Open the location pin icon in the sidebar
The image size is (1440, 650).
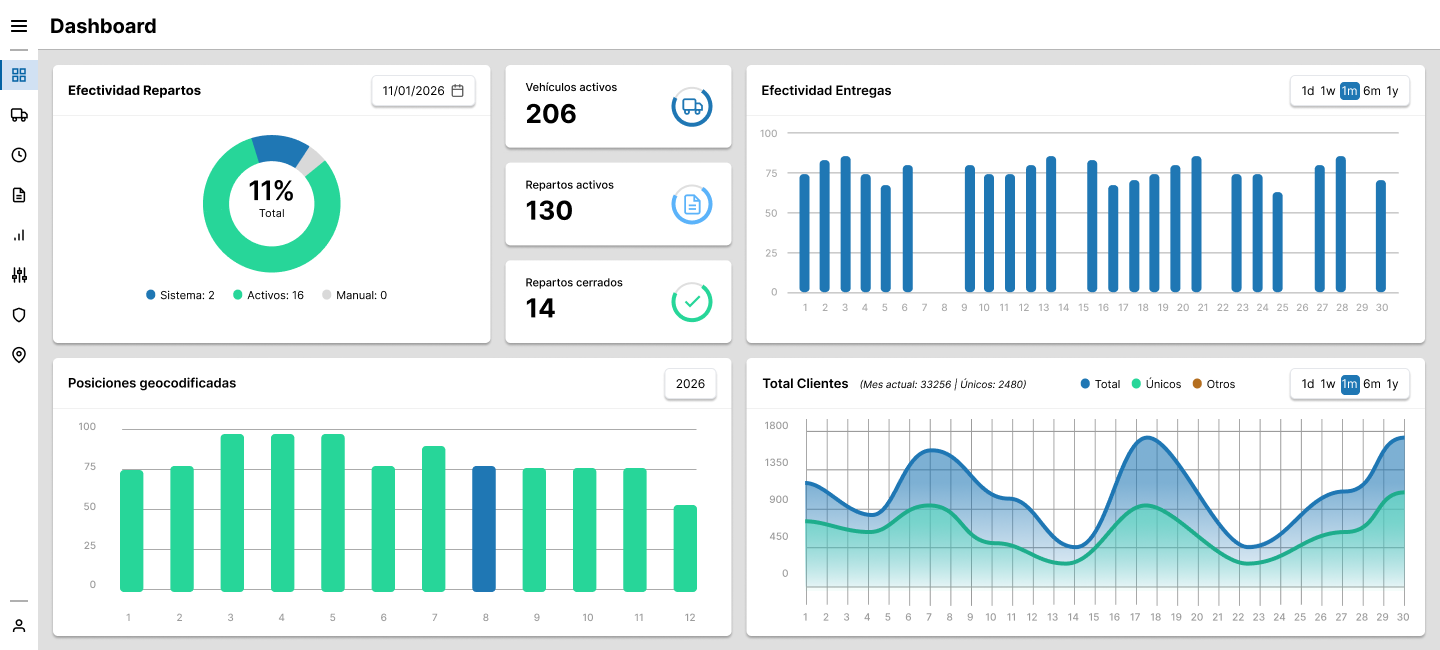(x=18, y=354)
